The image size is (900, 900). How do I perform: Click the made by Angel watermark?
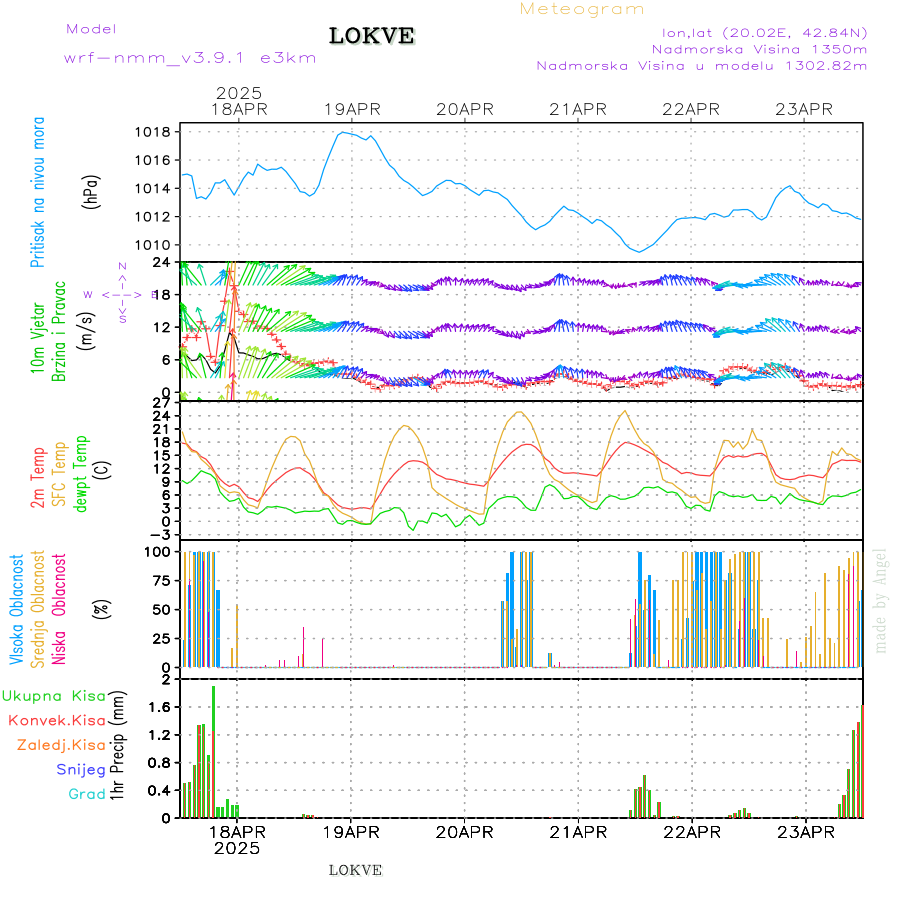click(881, 600)
